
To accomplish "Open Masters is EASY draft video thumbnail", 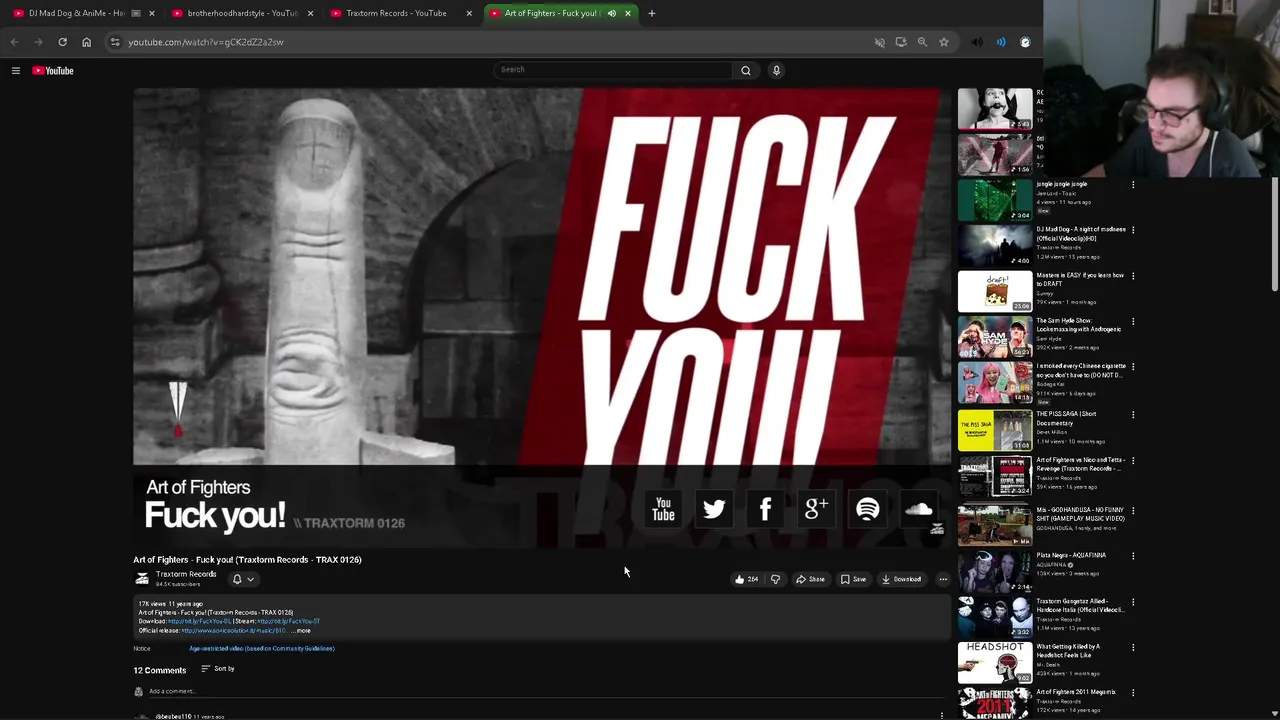I will click(x=995, y=291).
